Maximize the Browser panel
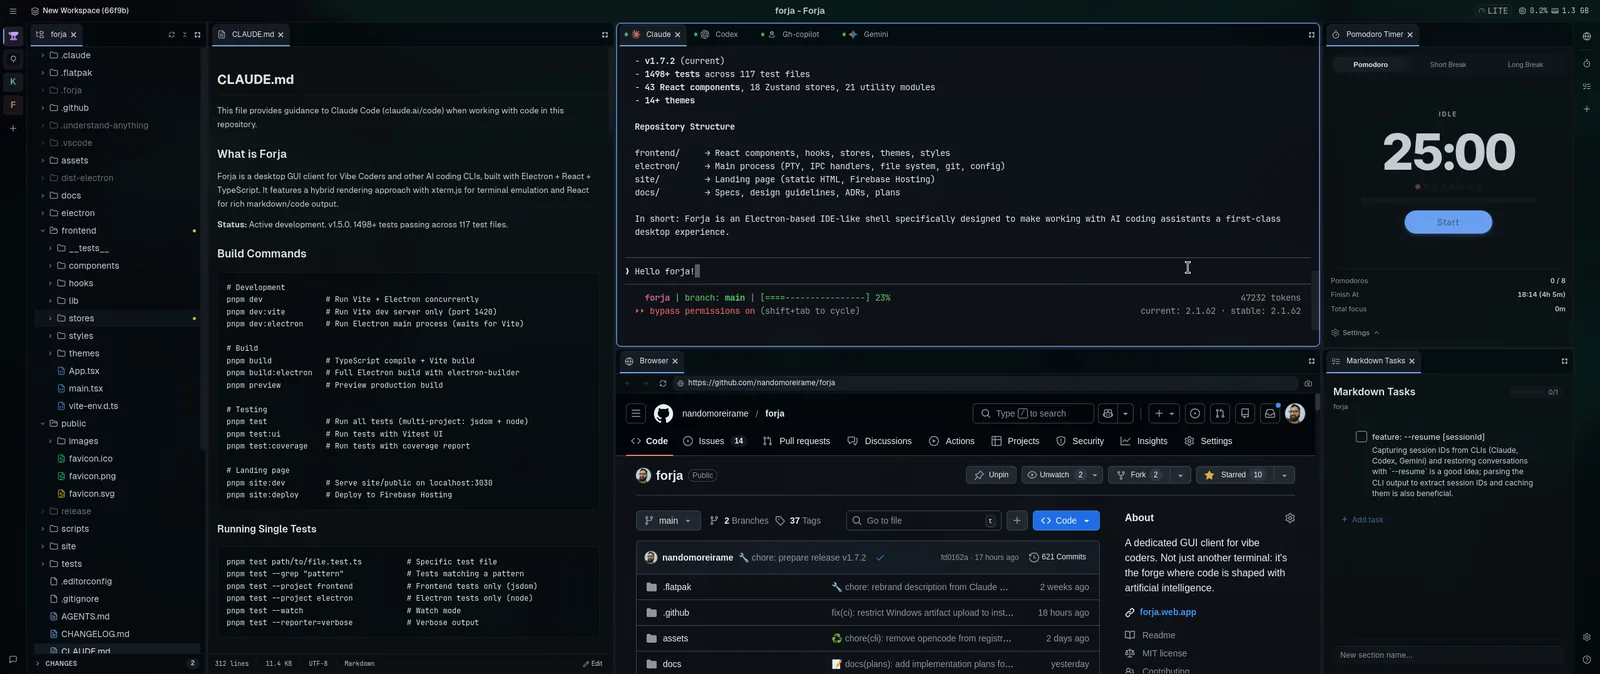This screenshot has width=1600, height=674. coord(1311,361)
